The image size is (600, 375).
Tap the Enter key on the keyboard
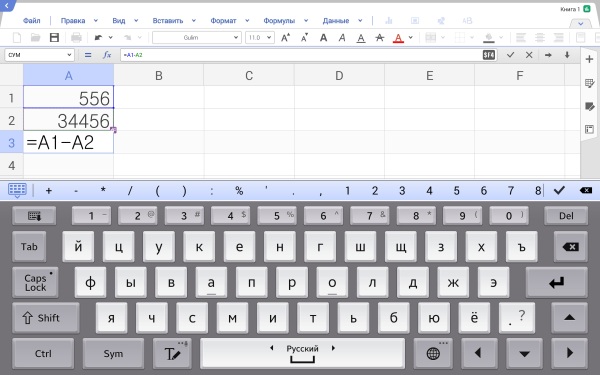click(x=556, y=282)
